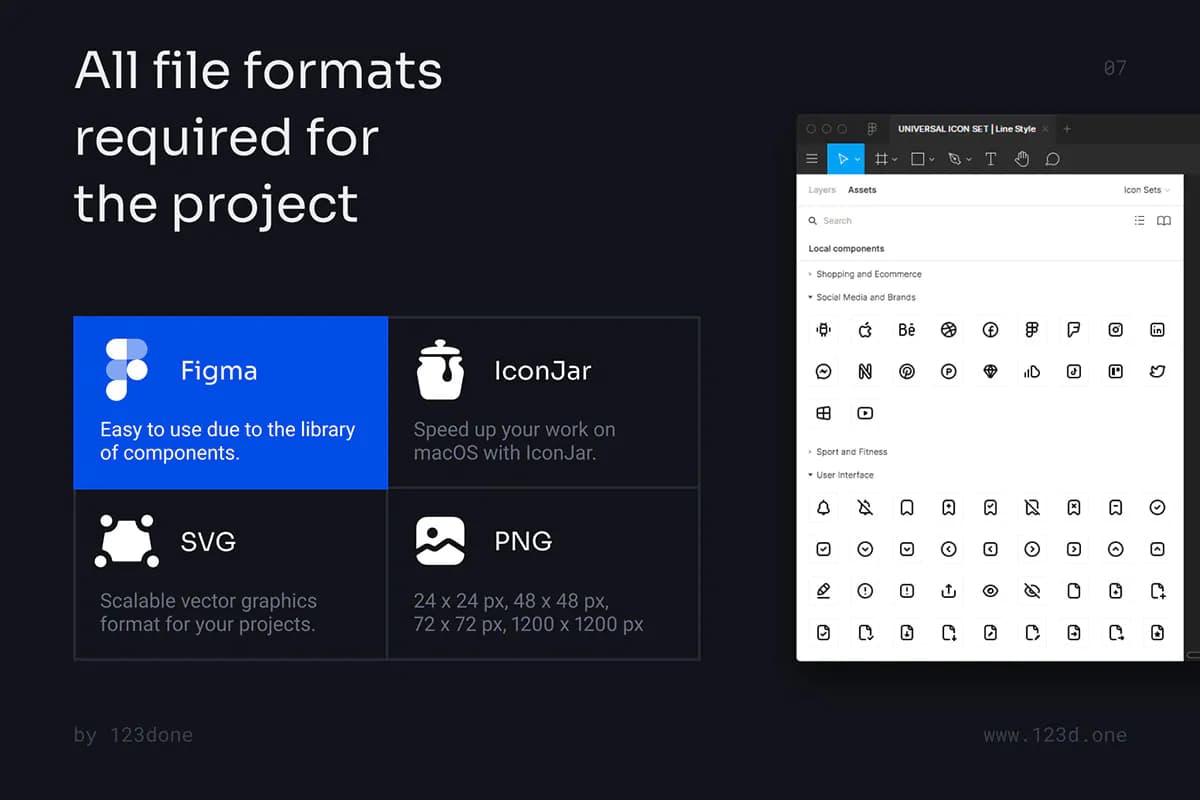Switch to the Layers tab
The height and width of the screenshot is (800, 1200).
pyautogui.click(x=822, y=190)
